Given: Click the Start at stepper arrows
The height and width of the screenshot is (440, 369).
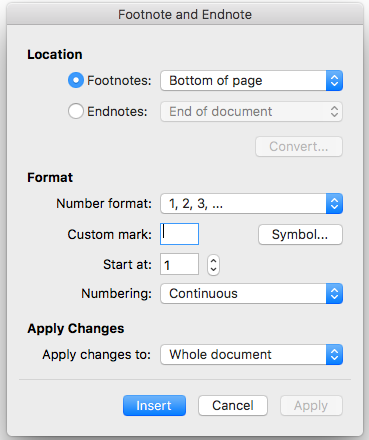Looking at the screenshot, I should (213, 265).
